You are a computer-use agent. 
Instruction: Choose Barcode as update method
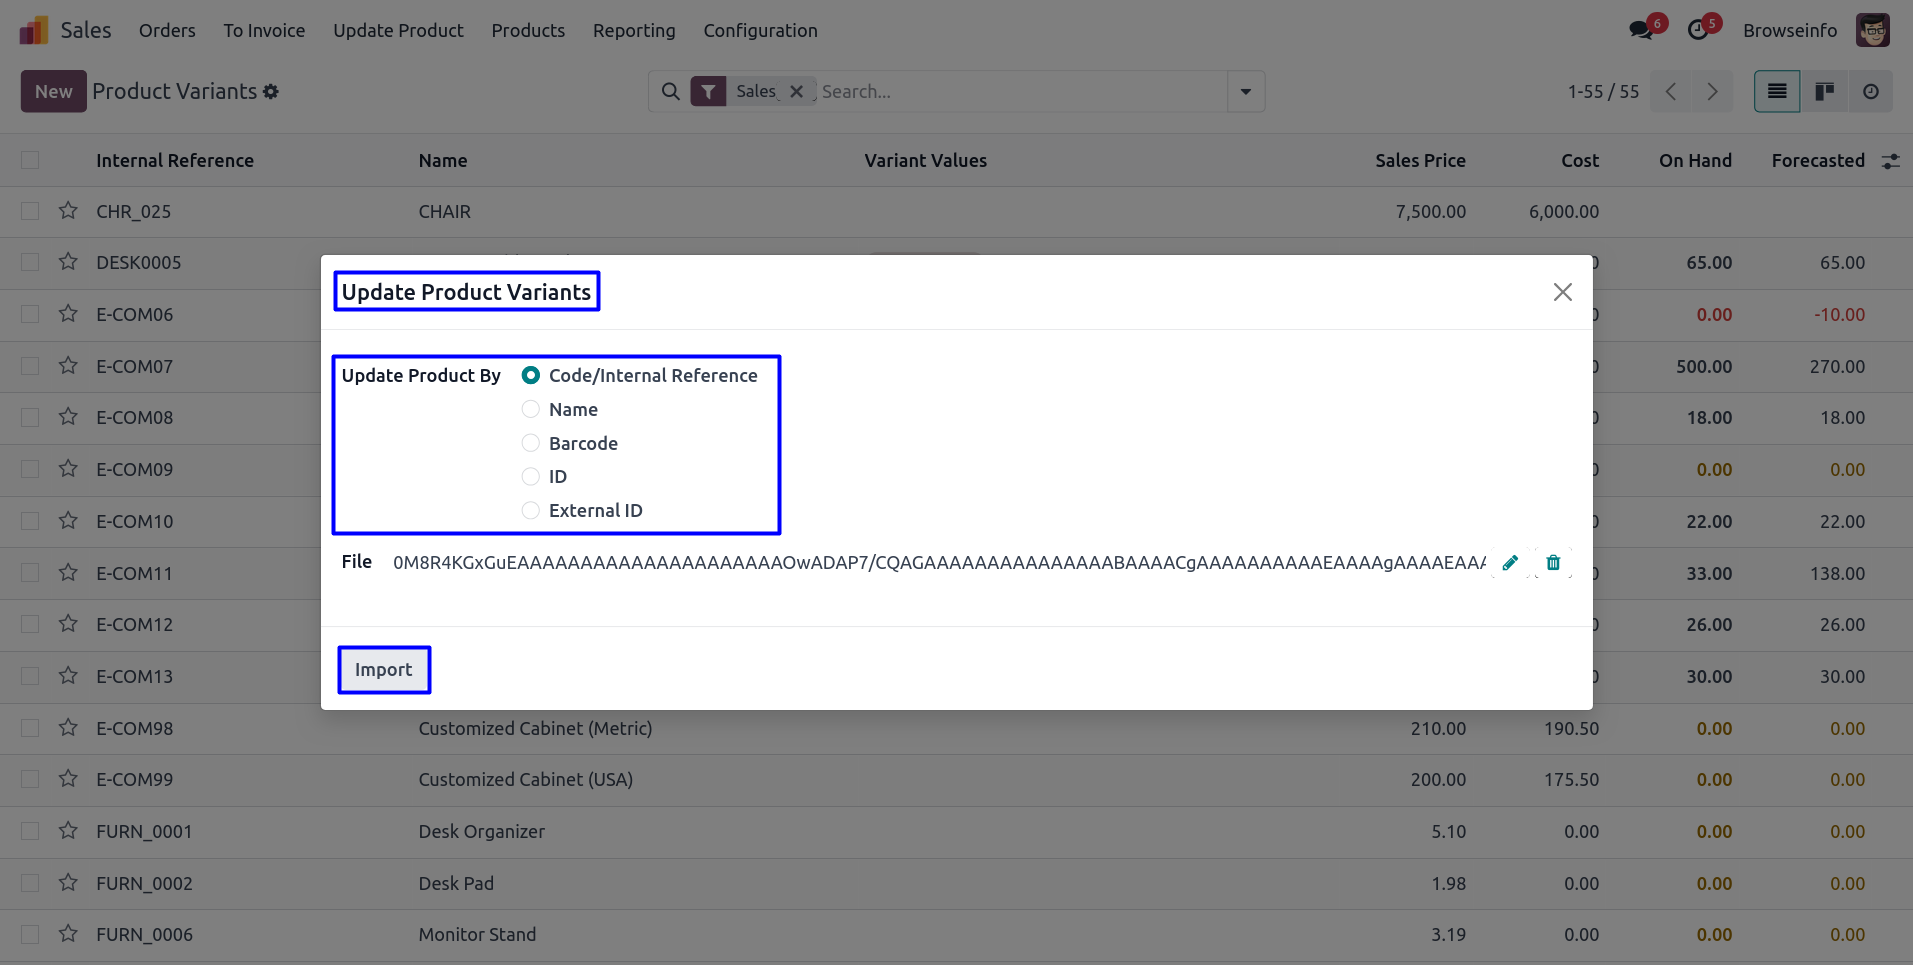pos(531,443)
